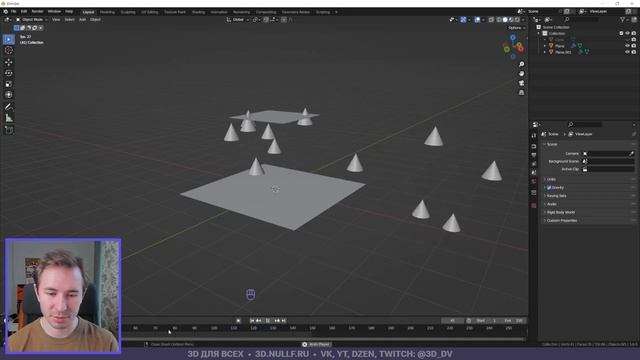The width and height of the screenshot is (640, 360).
Task: Switch to the Shading workspace tab
Action: [198, 12]
